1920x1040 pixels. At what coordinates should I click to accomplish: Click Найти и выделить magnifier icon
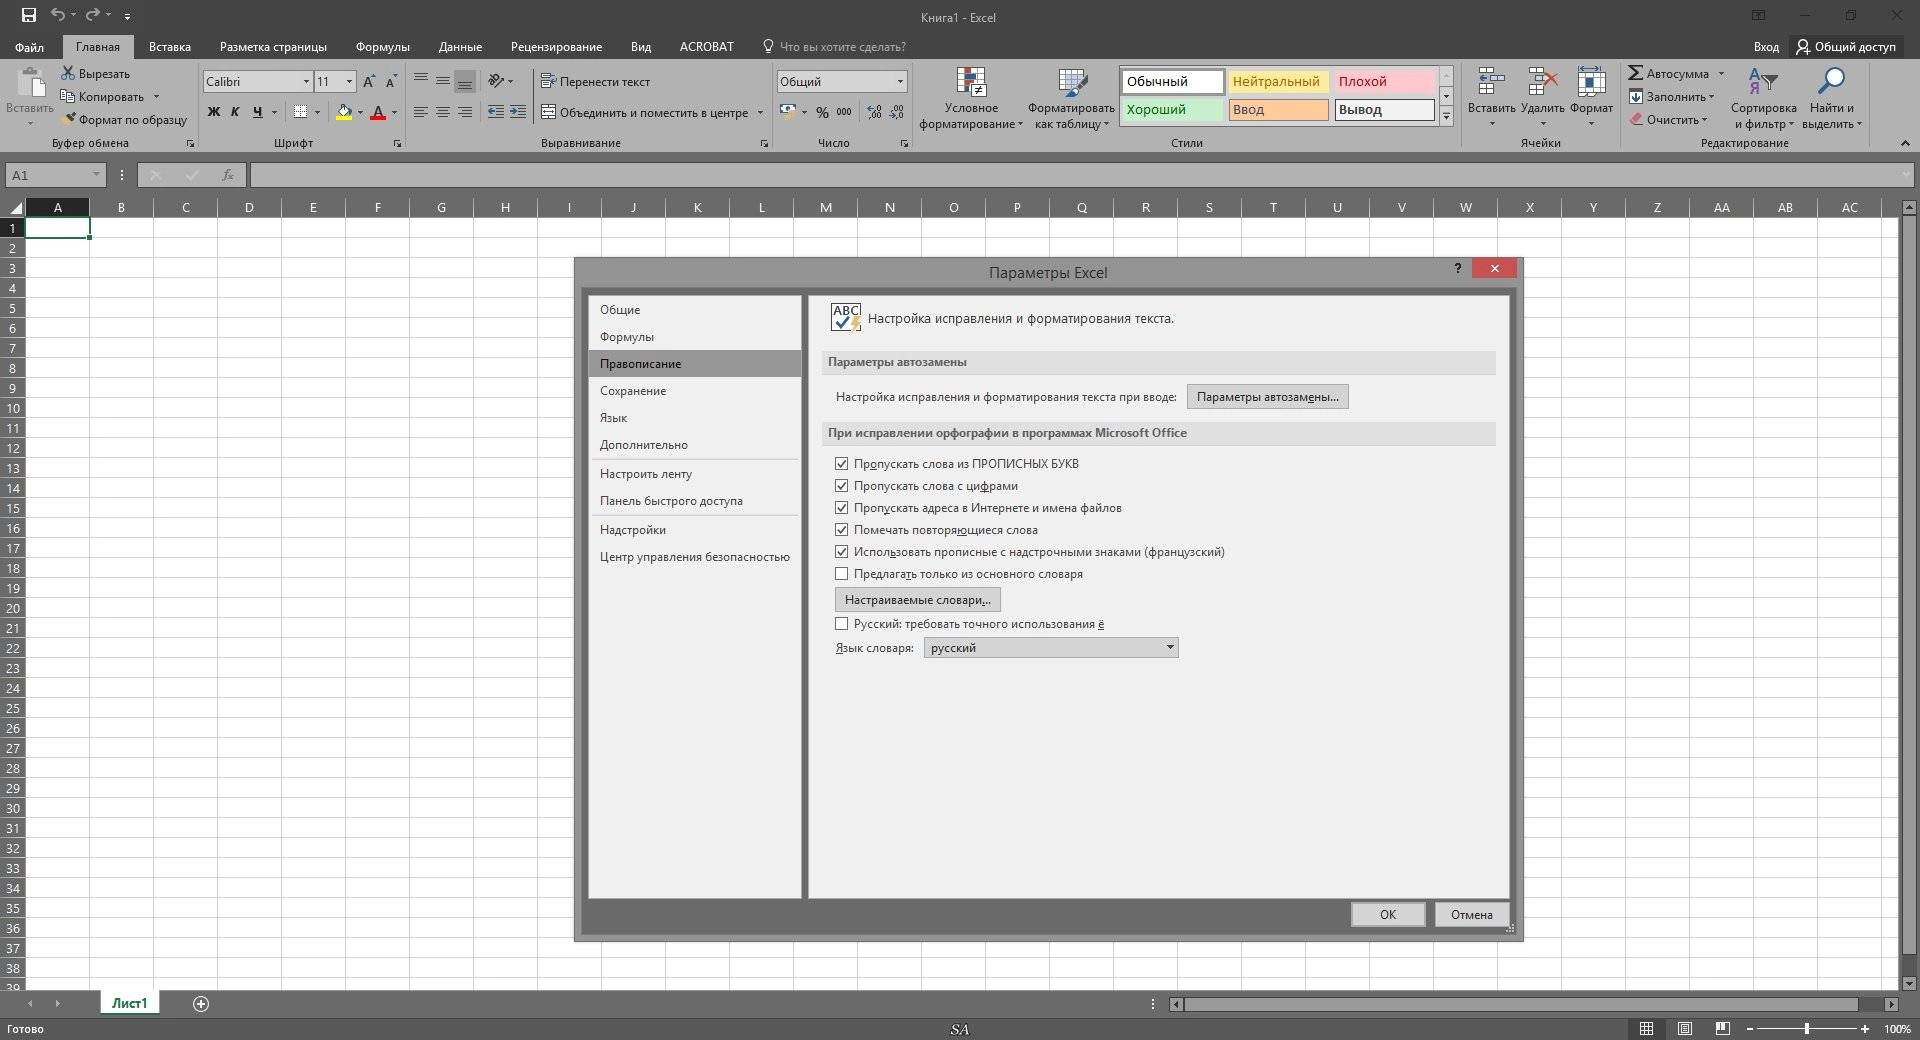pos(1831,83)
